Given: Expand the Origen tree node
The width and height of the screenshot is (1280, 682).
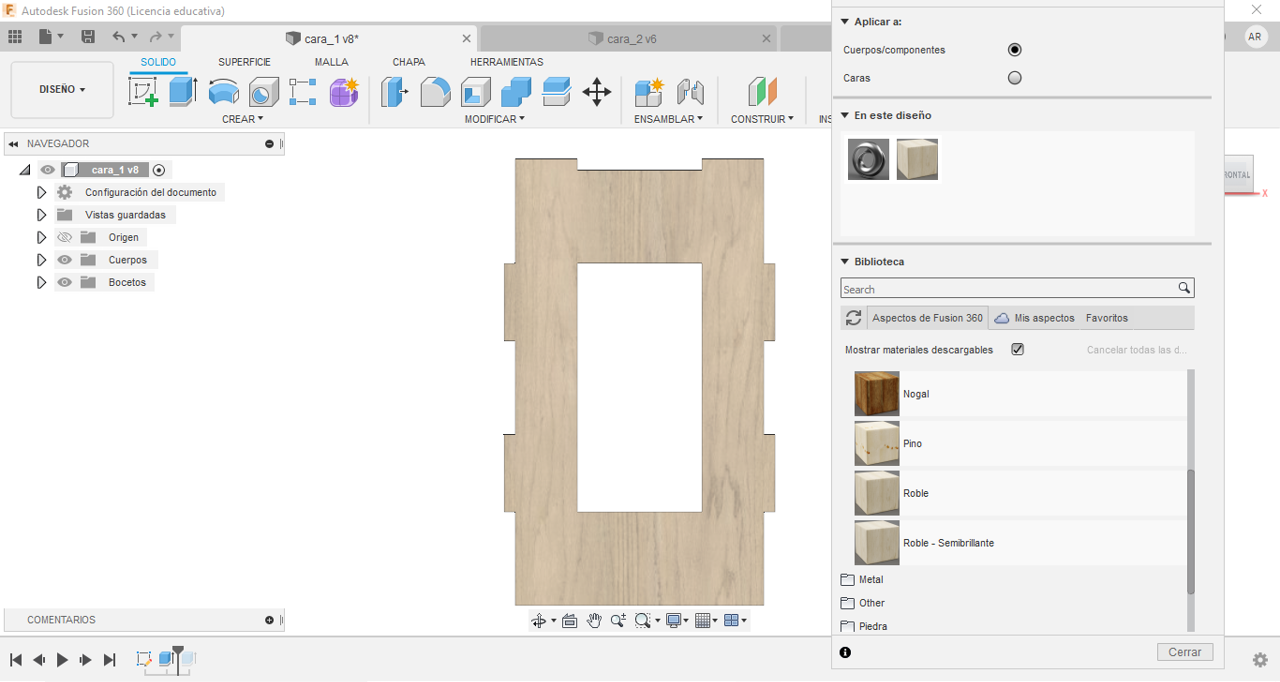Looking at the screenshot, I should click(41, 237).
